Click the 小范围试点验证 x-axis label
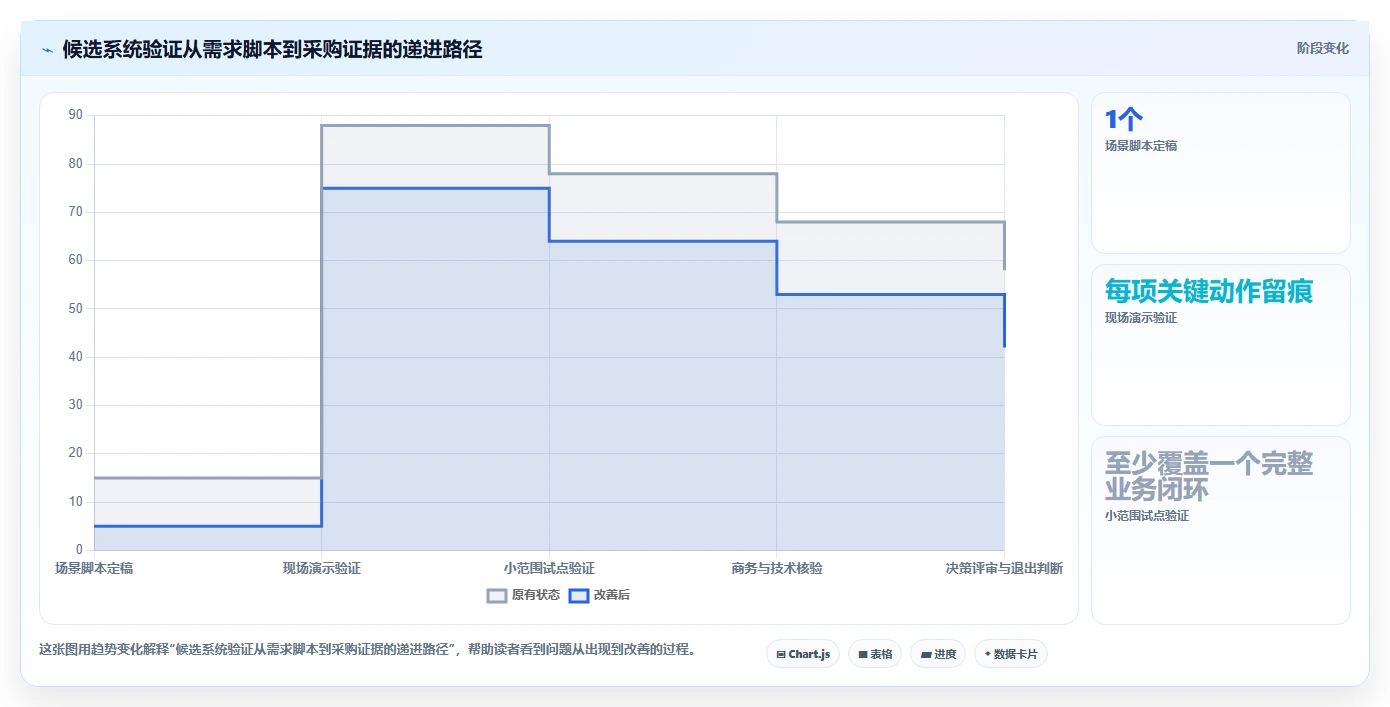Image resolution: width=1390 pixels, height=707 pixels. [549, 568]
